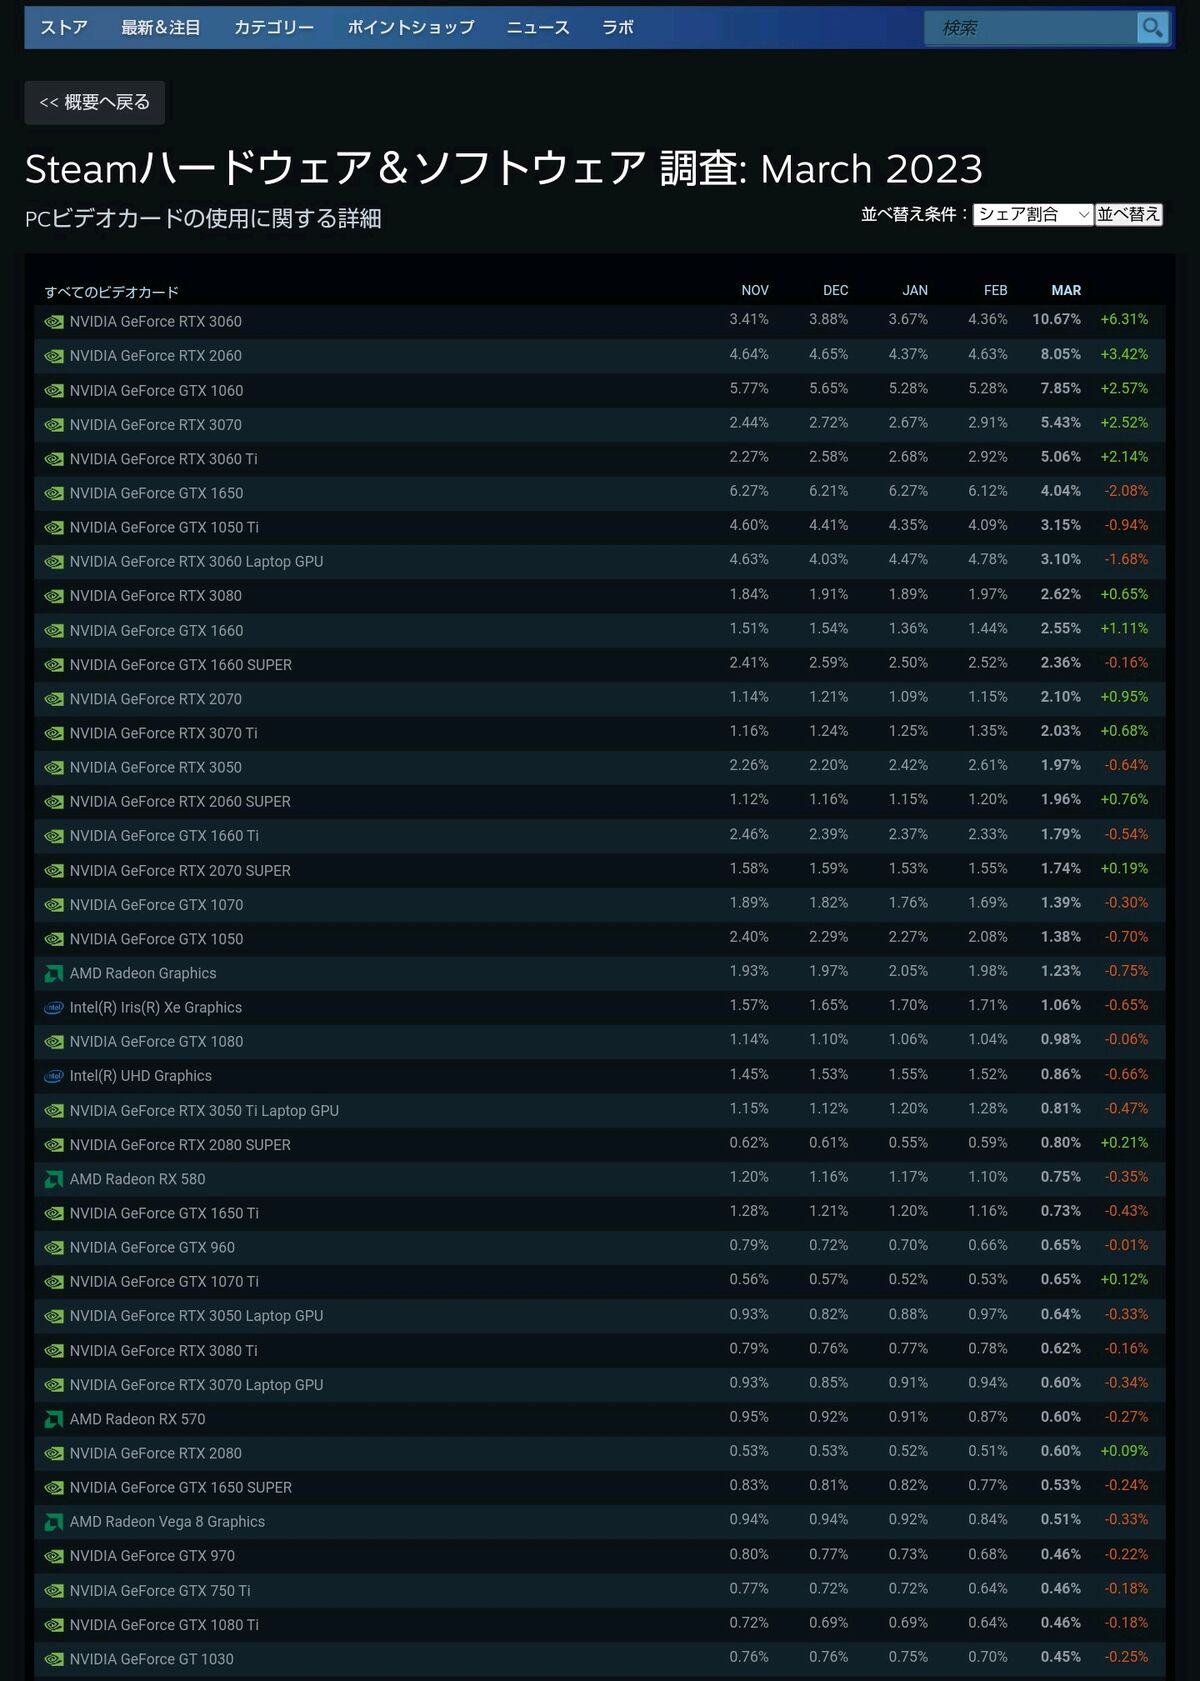The width and height of the screenshot is (1200, 1681).
Task: Click NVIDIA logo beside GeForce RTX 2080
Action: 54,1454
